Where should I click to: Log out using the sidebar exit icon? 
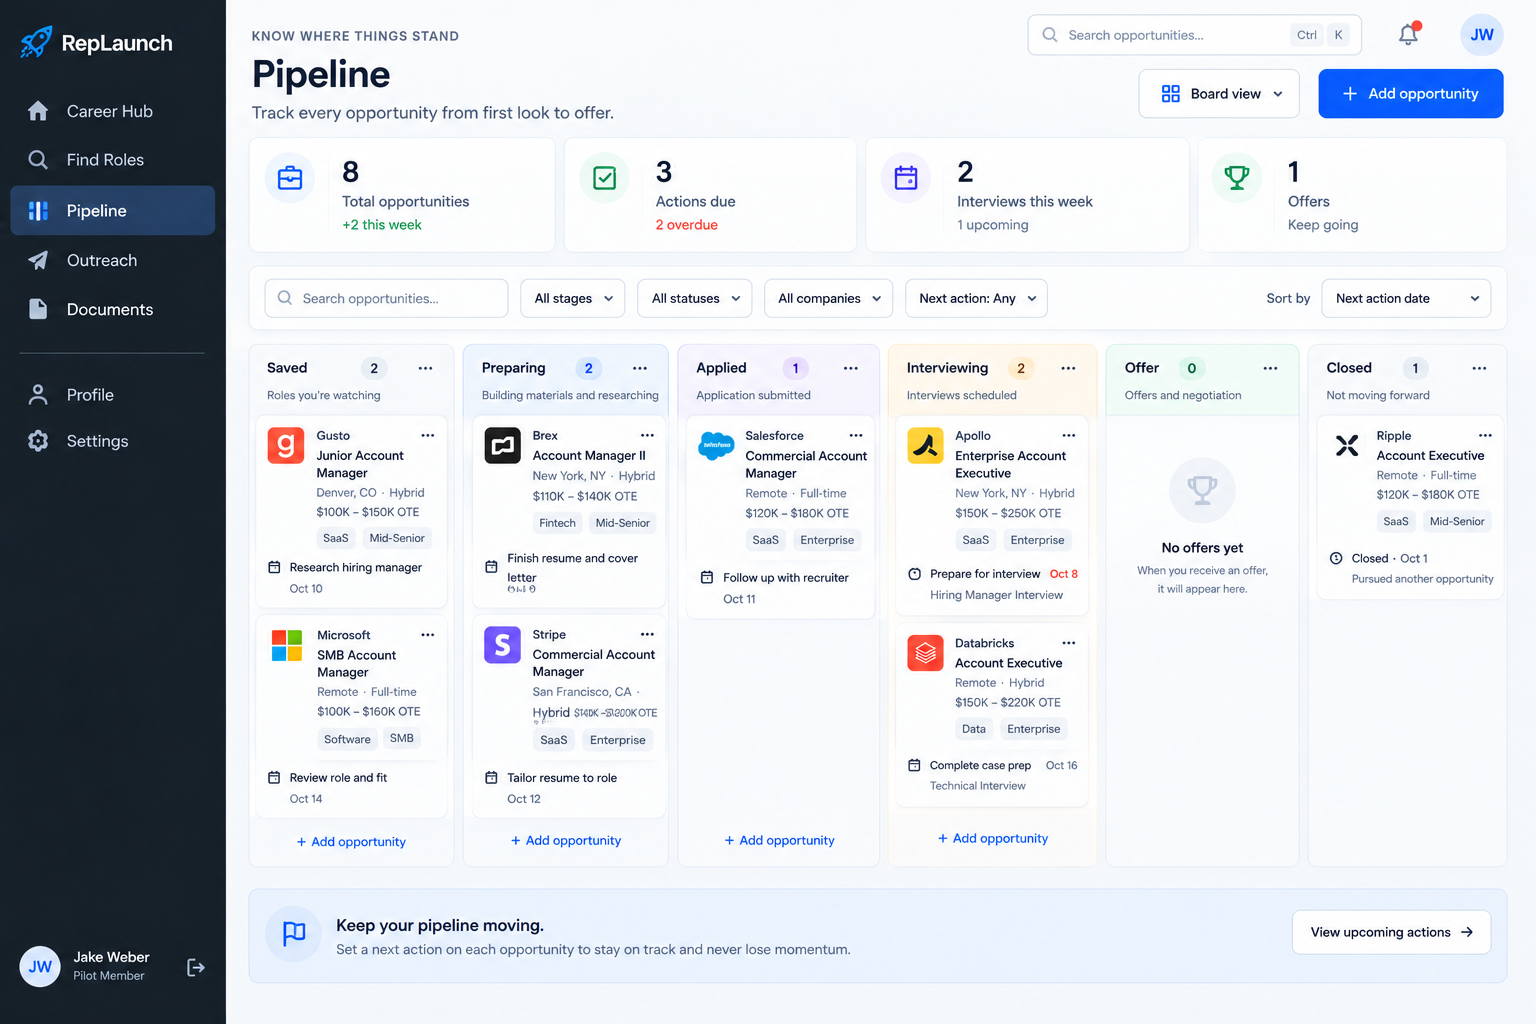click(x=196, y=967)
